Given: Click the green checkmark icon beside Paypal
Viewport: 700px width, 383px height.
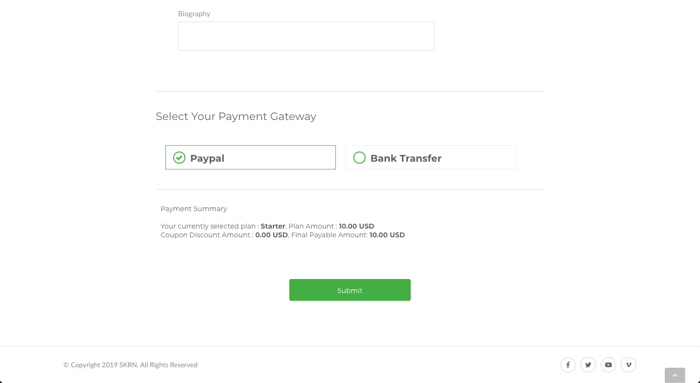Looking at the screenshot, I should [179, 158].
